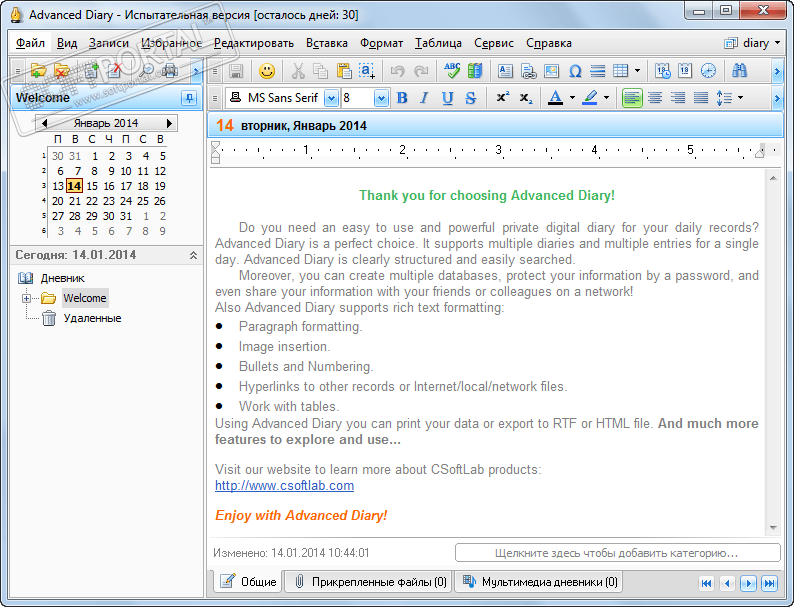Insert current time clock icon
The image size is (794, 607).
click(708, 71)
